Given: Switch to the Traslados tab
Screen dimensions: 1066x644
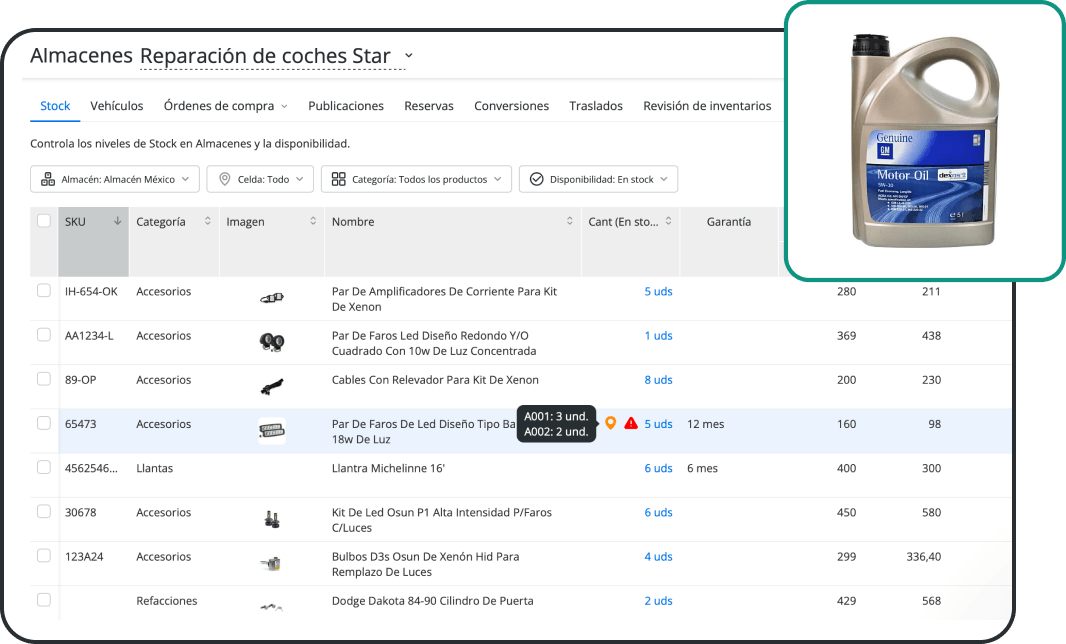Looking at the screenshot, I should [596, 105].
